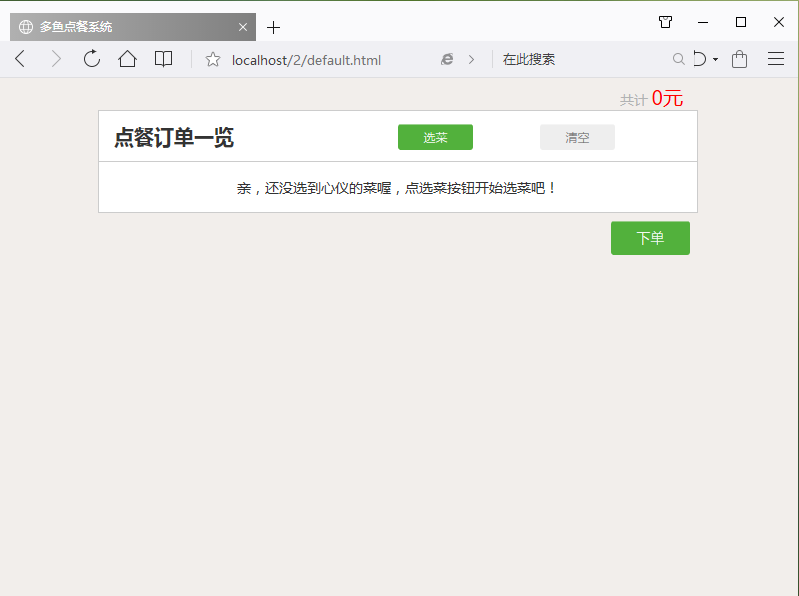Expand the arrow next to the IE icon
This screenshot has width=799, height=596.
[471, 60]
